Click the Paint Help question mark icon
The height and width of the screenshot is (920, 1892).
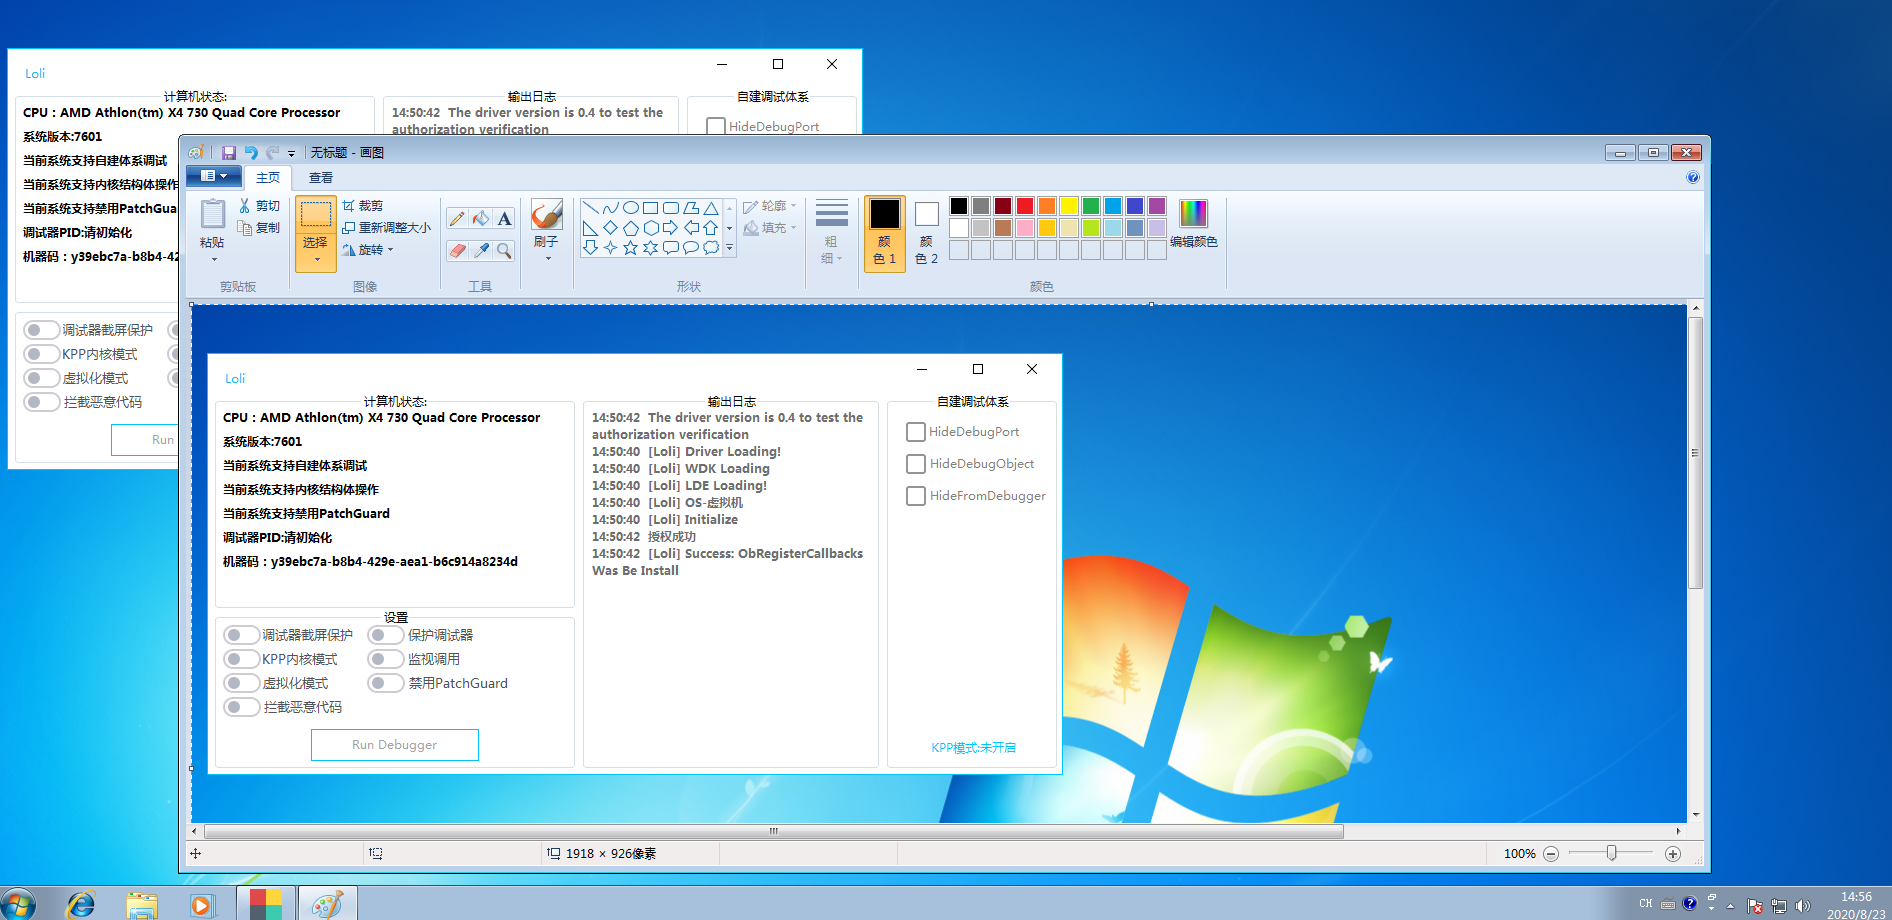[1693, 177]
